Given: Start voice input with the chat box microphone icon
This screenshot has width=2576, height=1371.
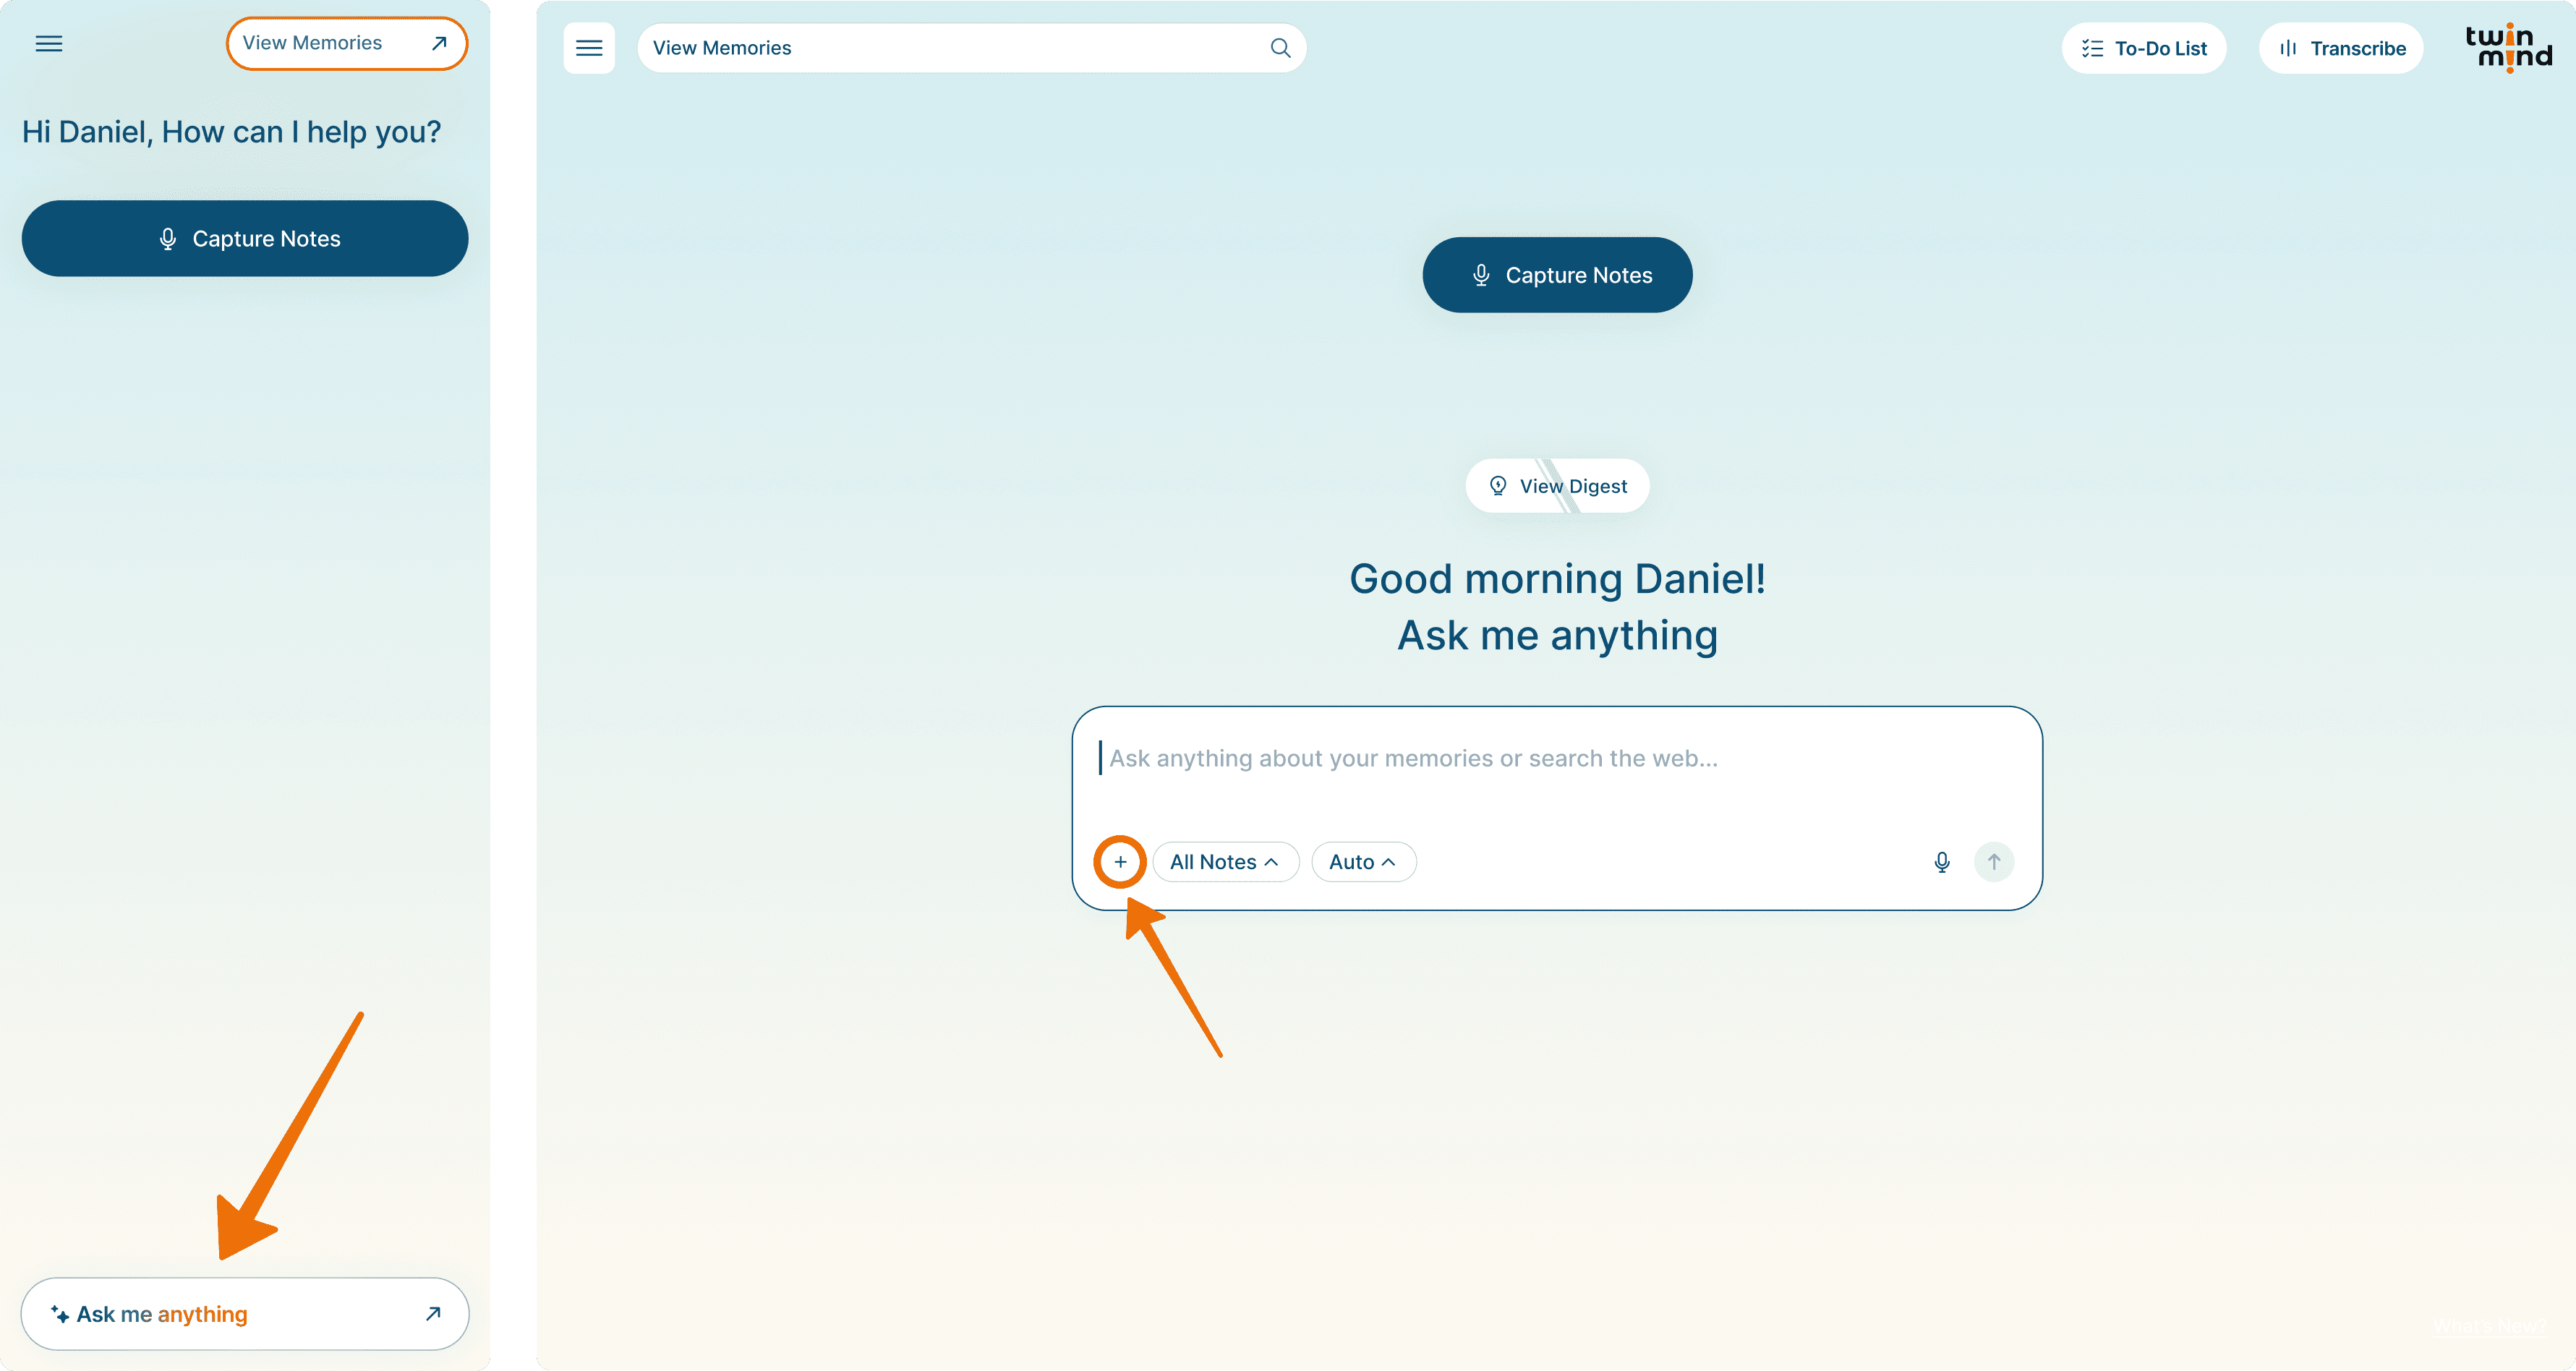Looking at the screenshot, I should click(1942, 862).
